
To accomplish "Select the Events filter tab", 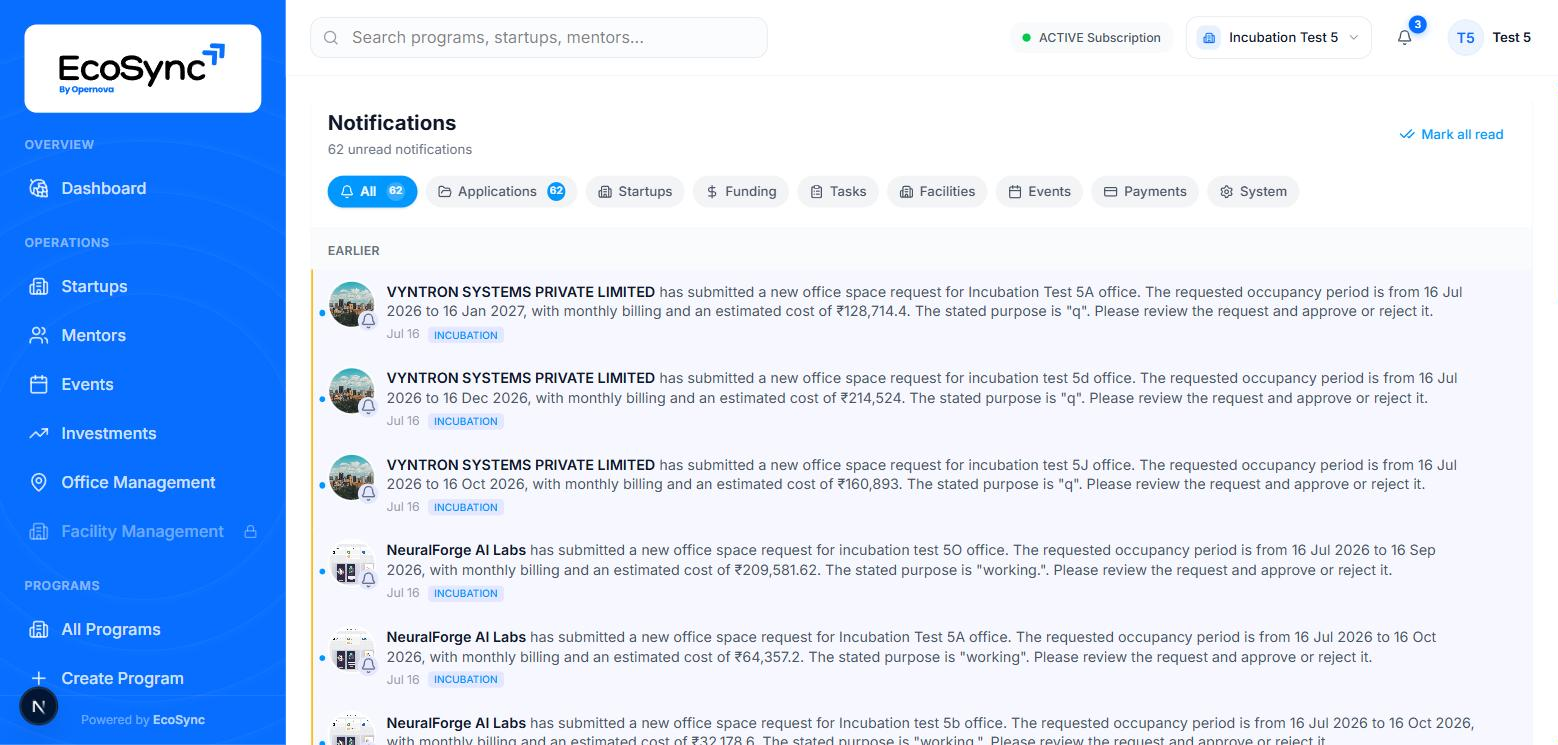I will (x=1039, y=191).
